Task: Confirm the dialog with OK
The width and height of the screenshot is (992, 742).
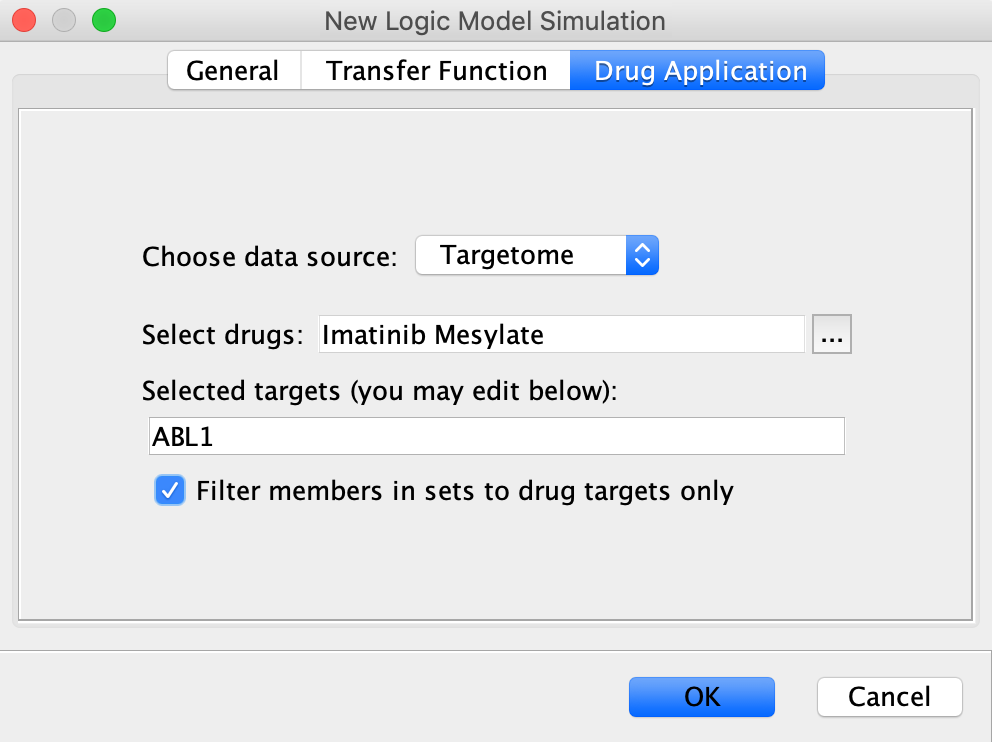Action: point(702,697)
